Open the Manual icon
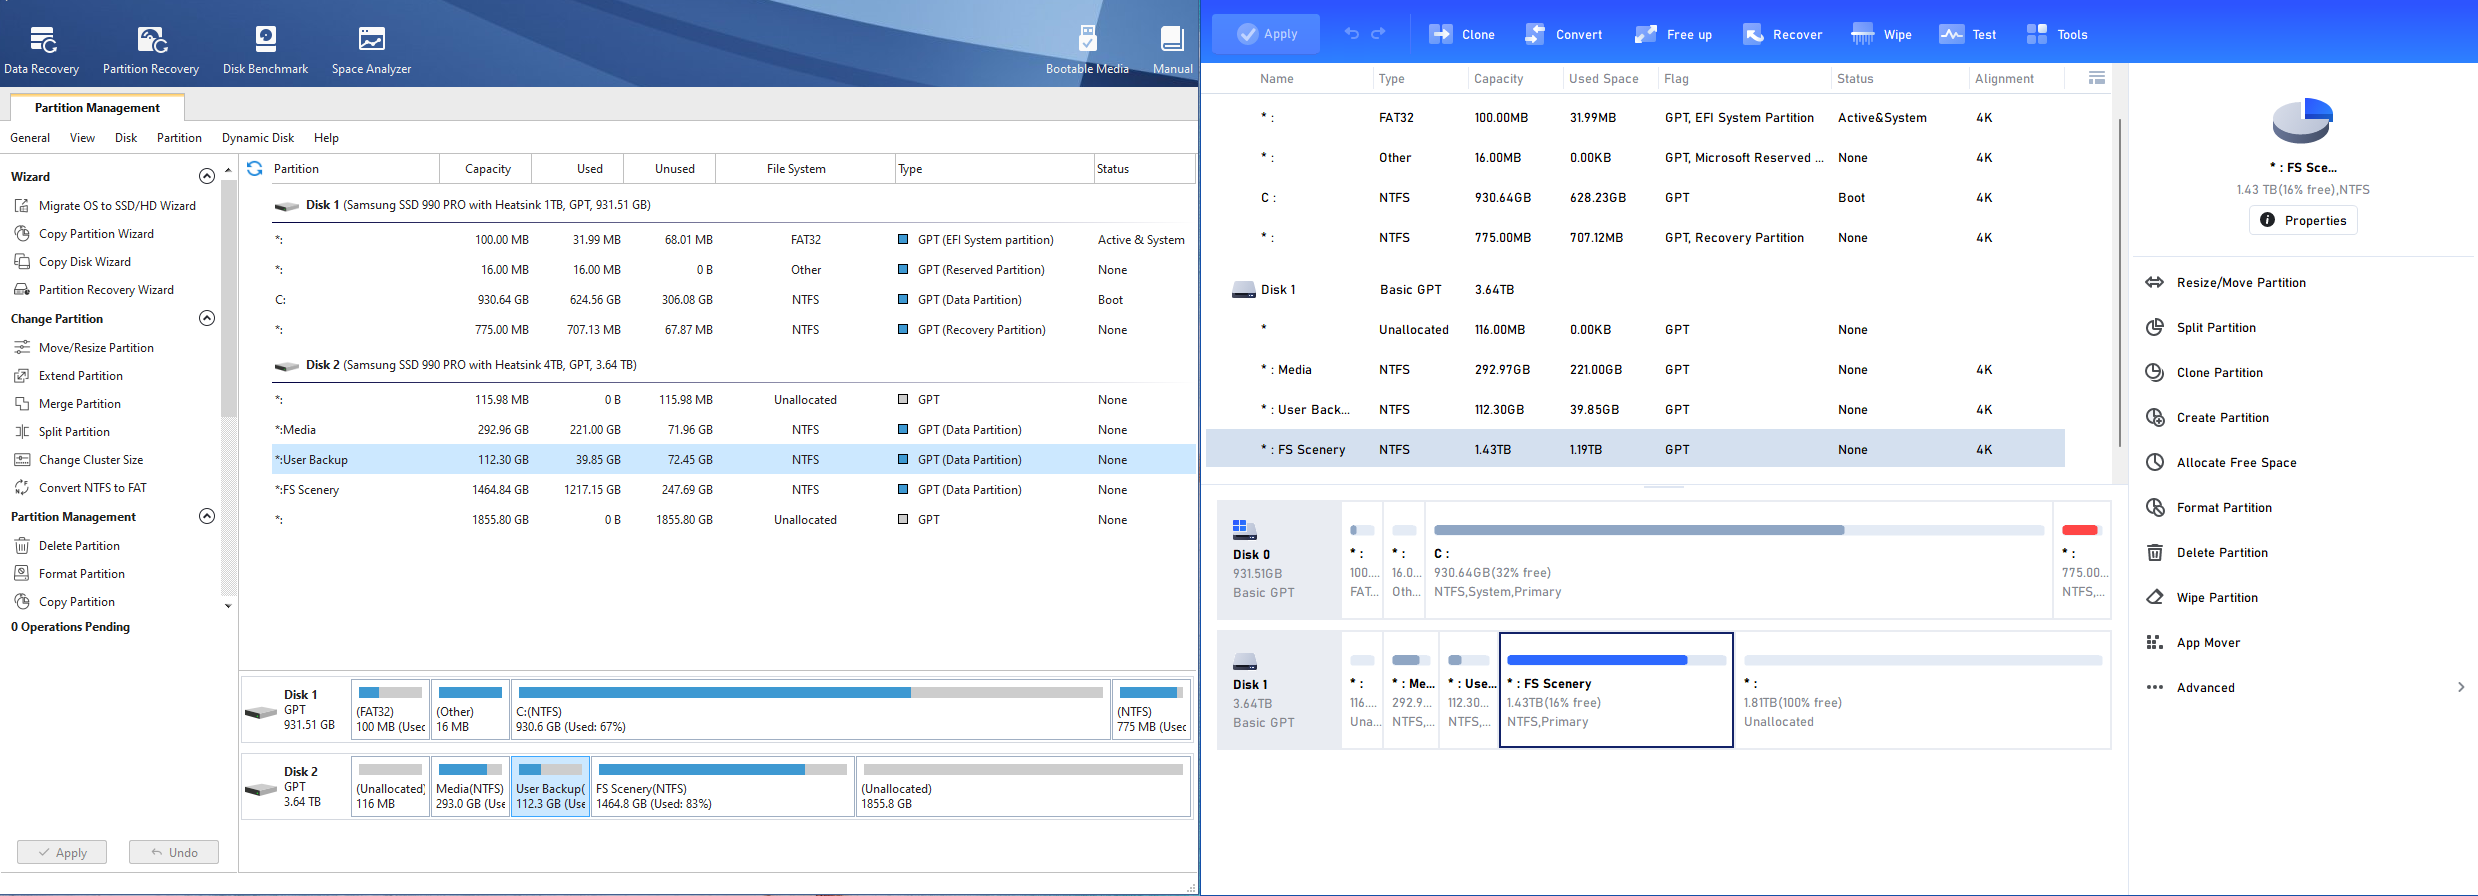 (x=1172, y=50)
